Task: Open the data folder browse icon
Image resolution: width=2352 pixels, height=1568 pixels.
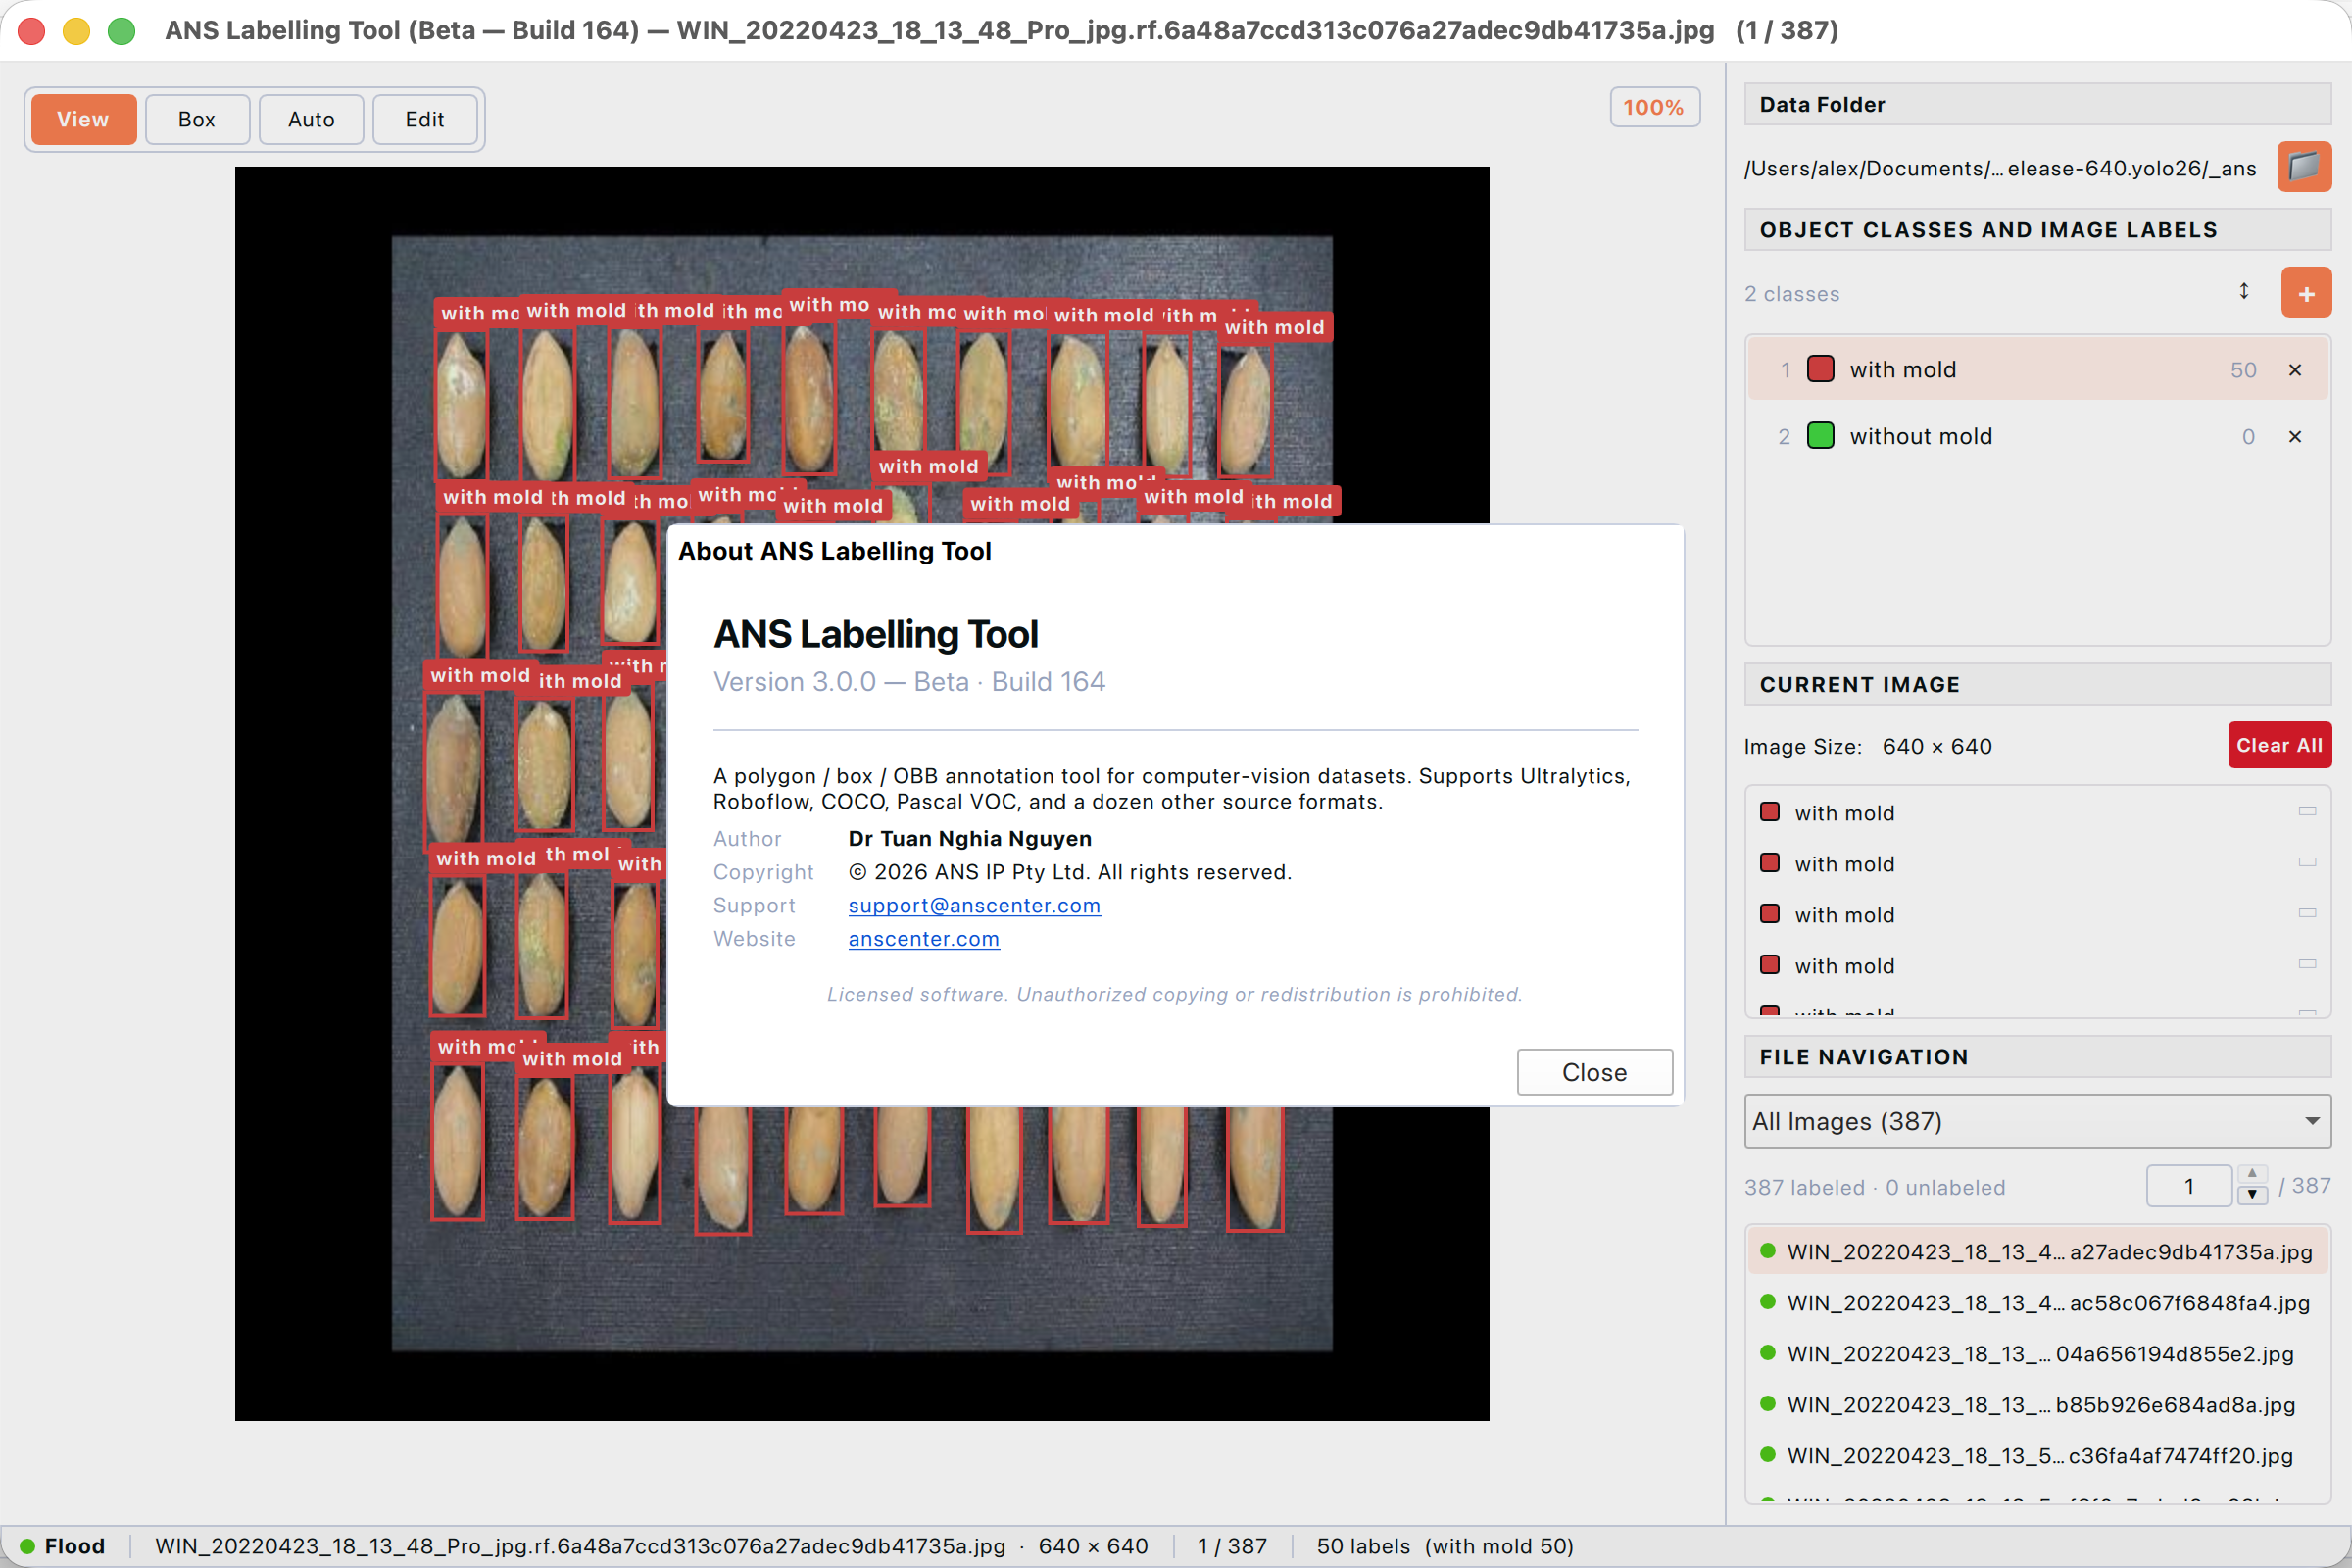Action: coord(2303,166)
